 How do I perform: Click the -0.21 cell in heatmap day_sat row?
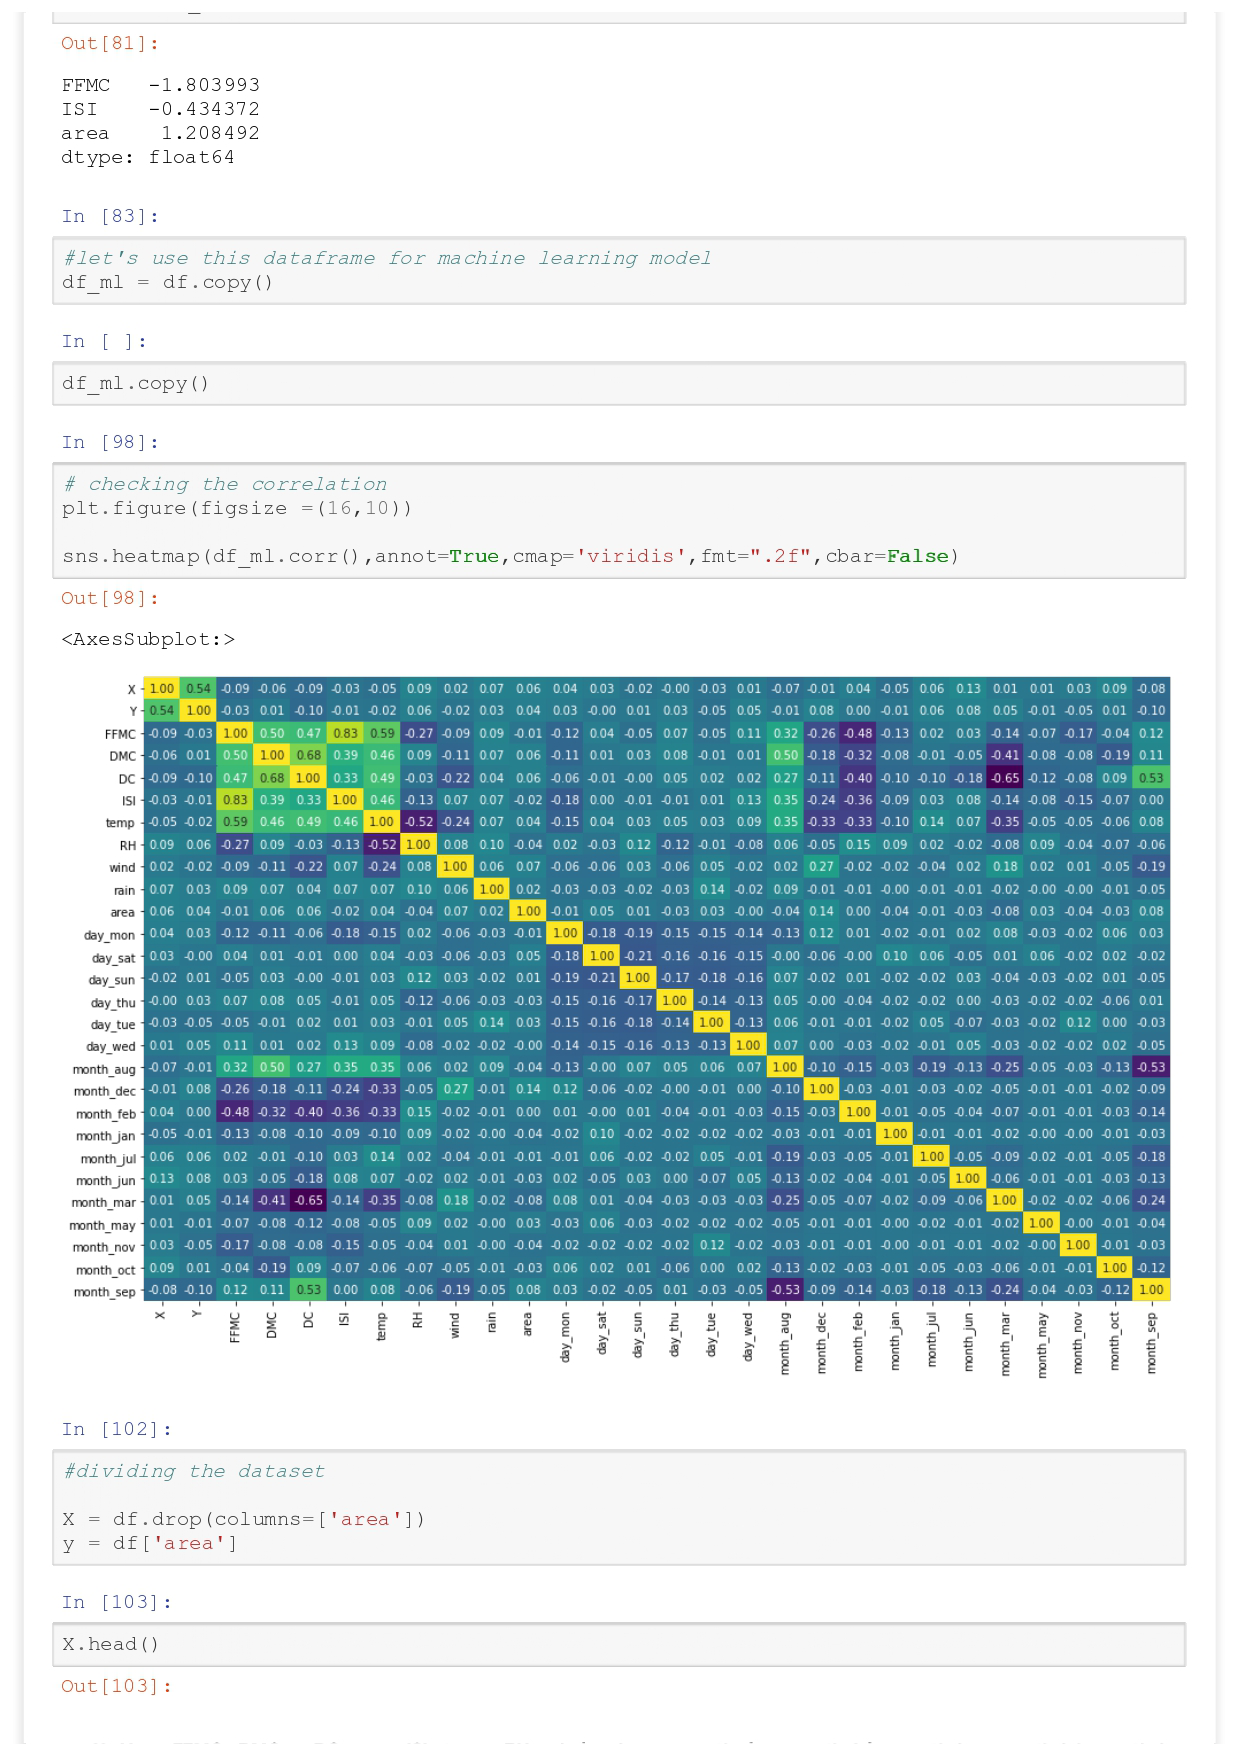click(x=638, y=956)
